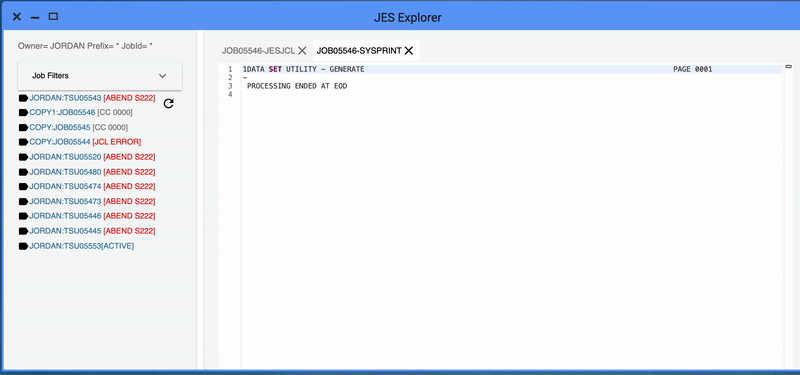Click line number 4 in editor gutter

tap(231, 94)
